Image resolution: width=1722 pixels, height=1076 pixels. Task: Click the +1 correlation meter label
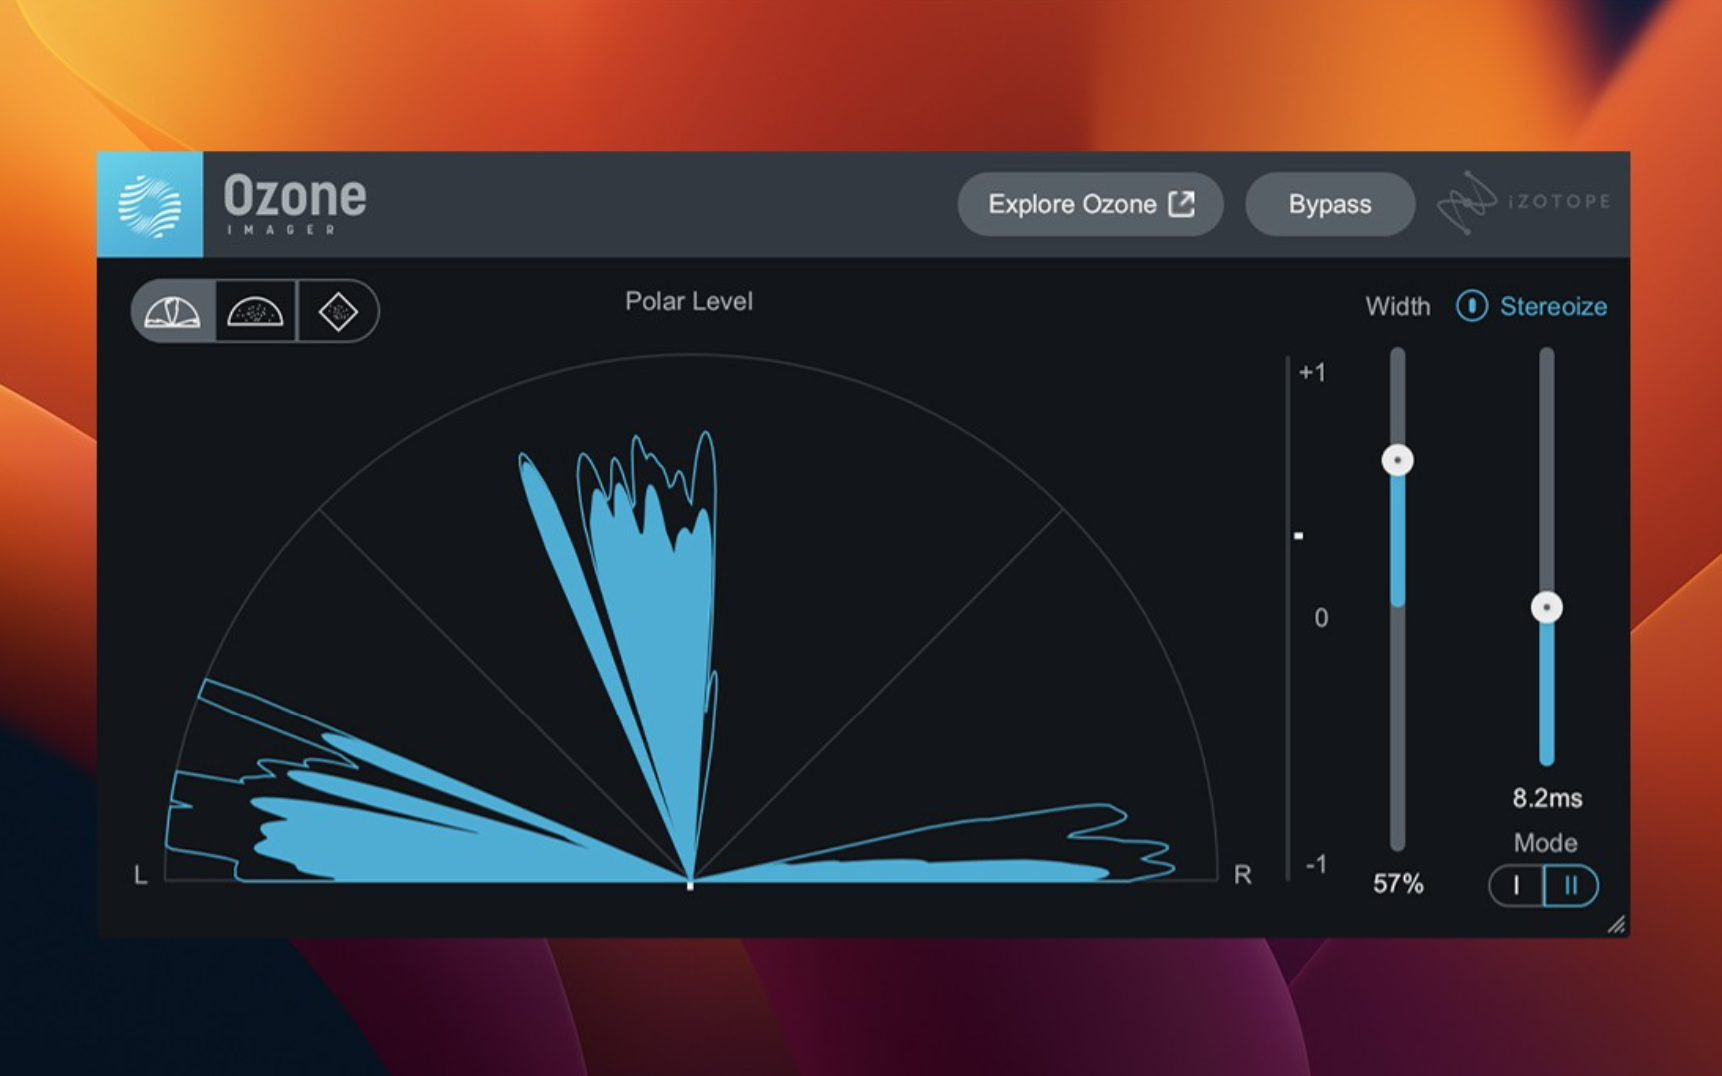click(x=1312, y=372)
